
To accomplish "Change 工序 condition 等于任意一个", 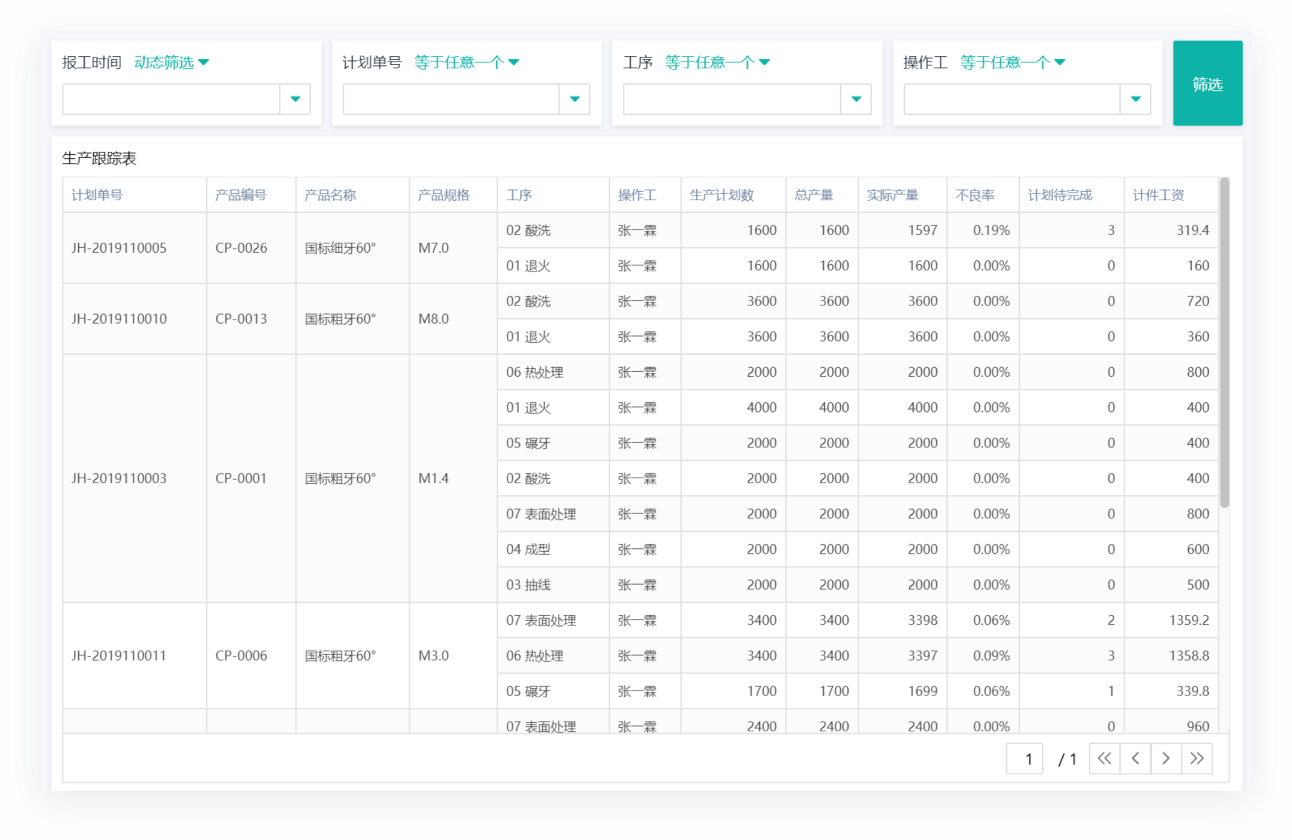I will 716,62.
